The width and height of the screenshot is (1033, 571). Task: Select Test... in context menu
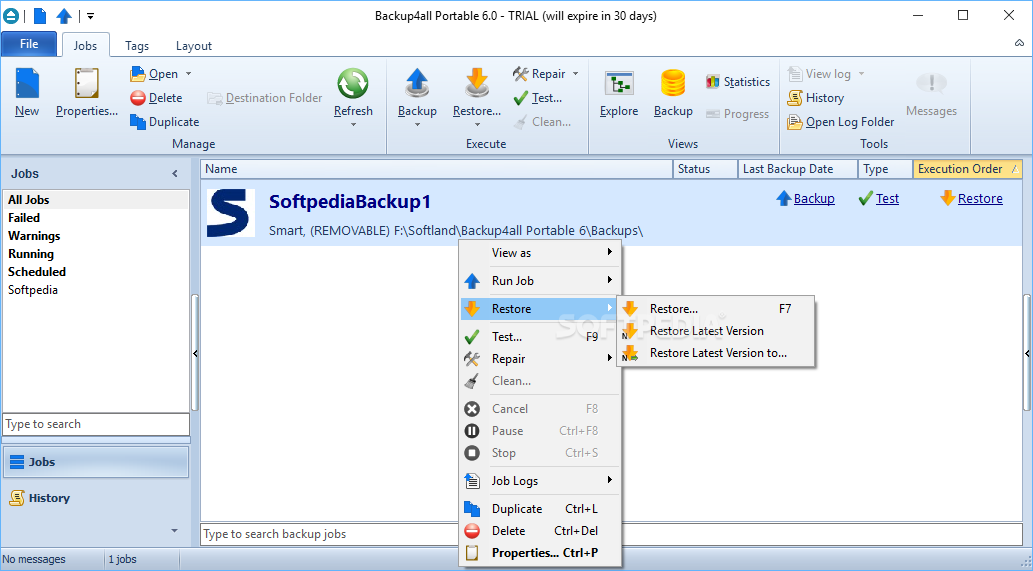540,337
